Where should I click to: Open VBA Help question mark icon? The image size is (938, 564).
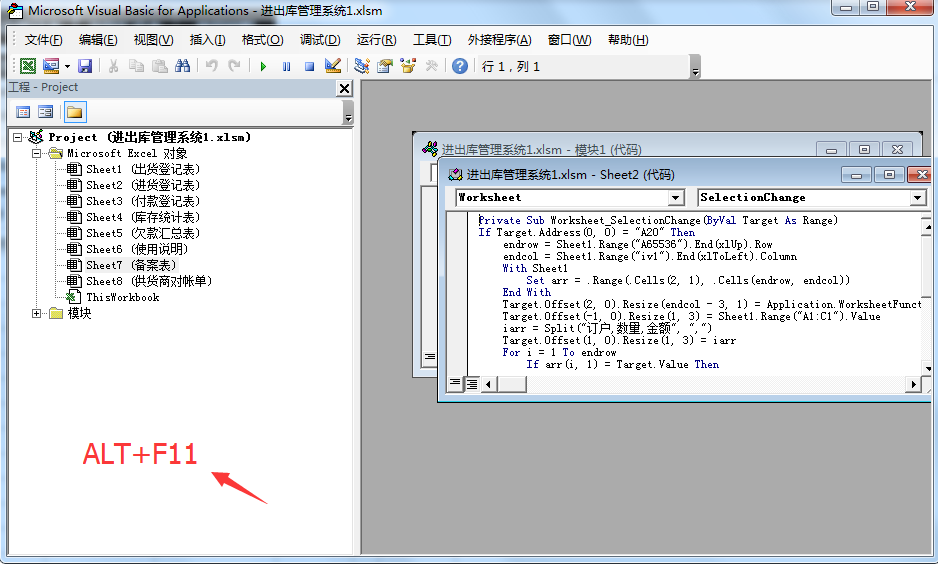tap(459, 66)
